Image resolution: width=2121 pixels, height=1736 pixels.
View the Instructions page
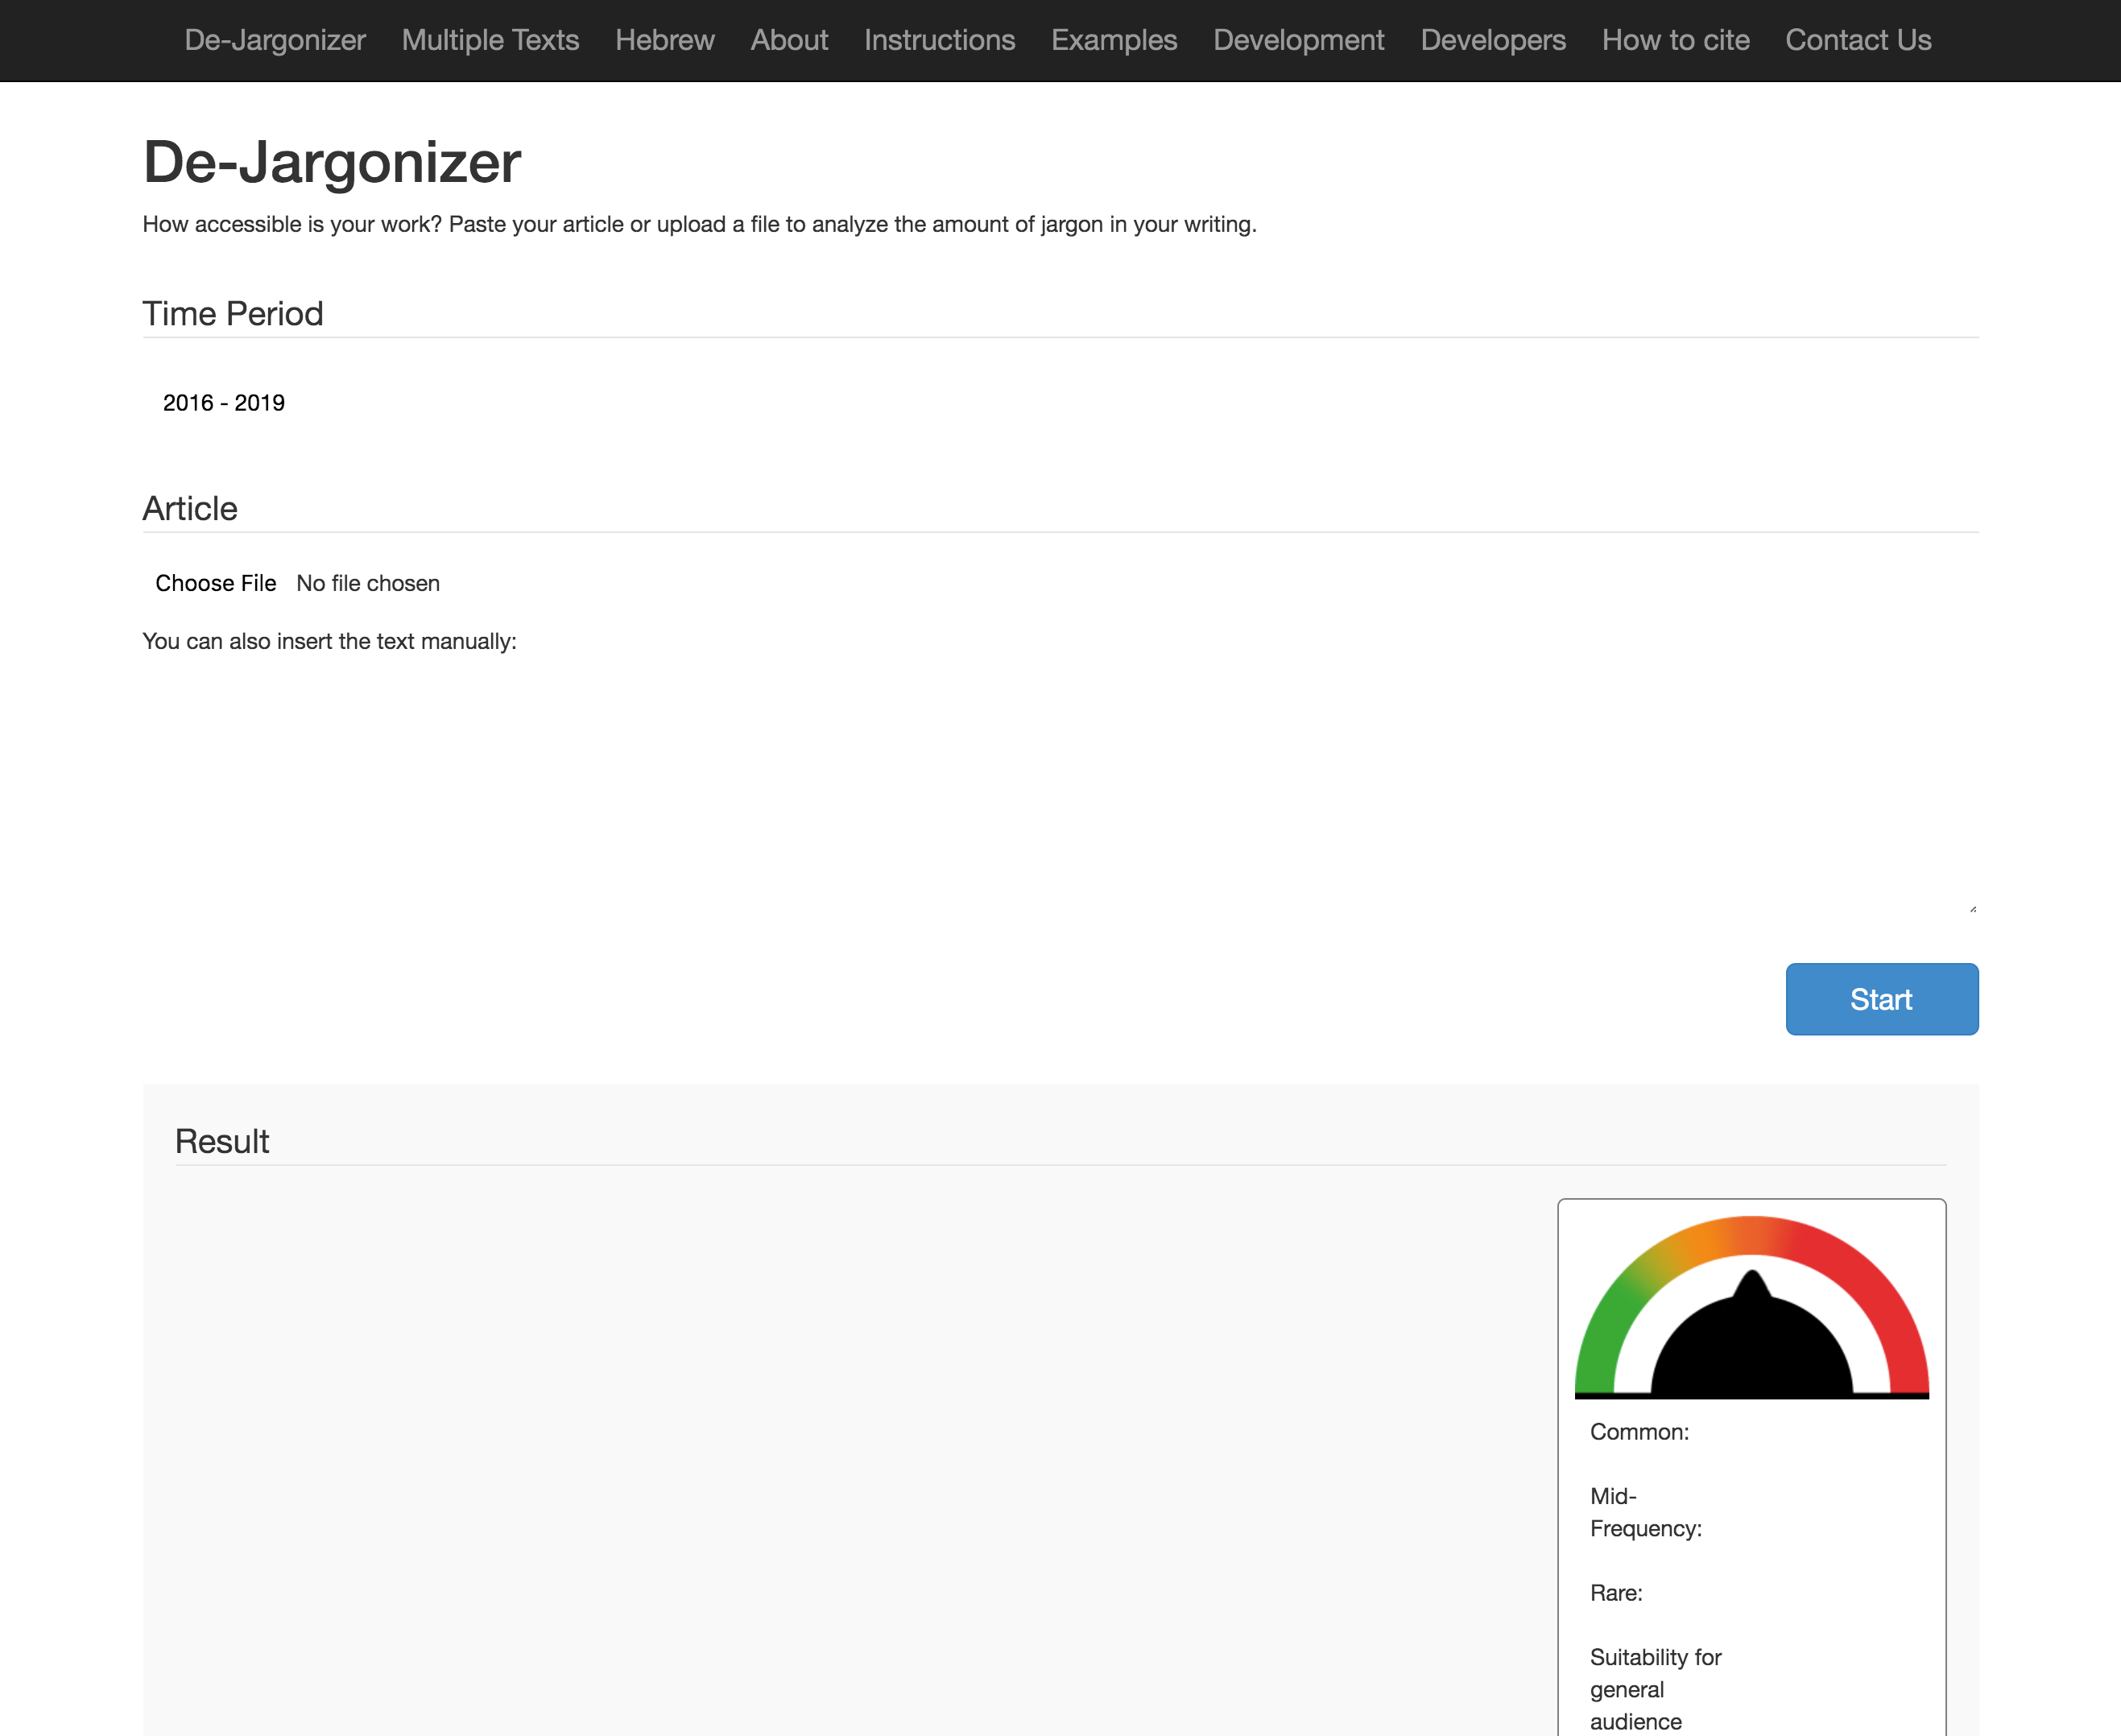(939, 40)
